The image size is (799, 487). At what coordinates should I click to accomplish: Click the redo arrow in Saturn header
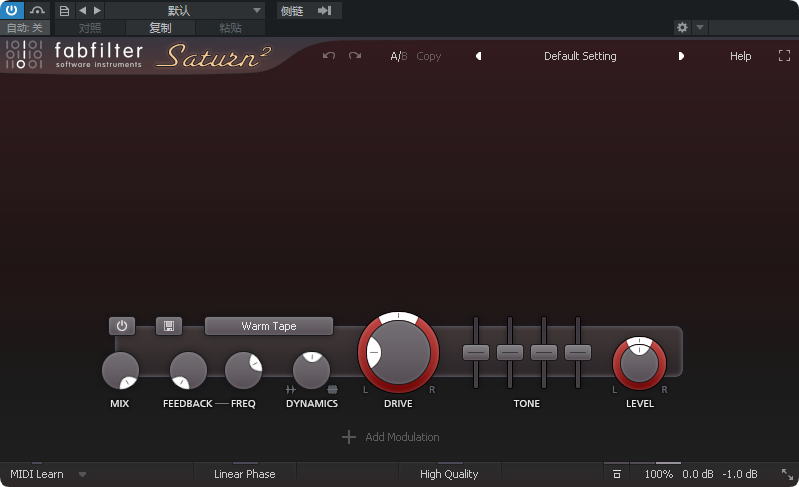pyautogui.click(x=355, y=56)
